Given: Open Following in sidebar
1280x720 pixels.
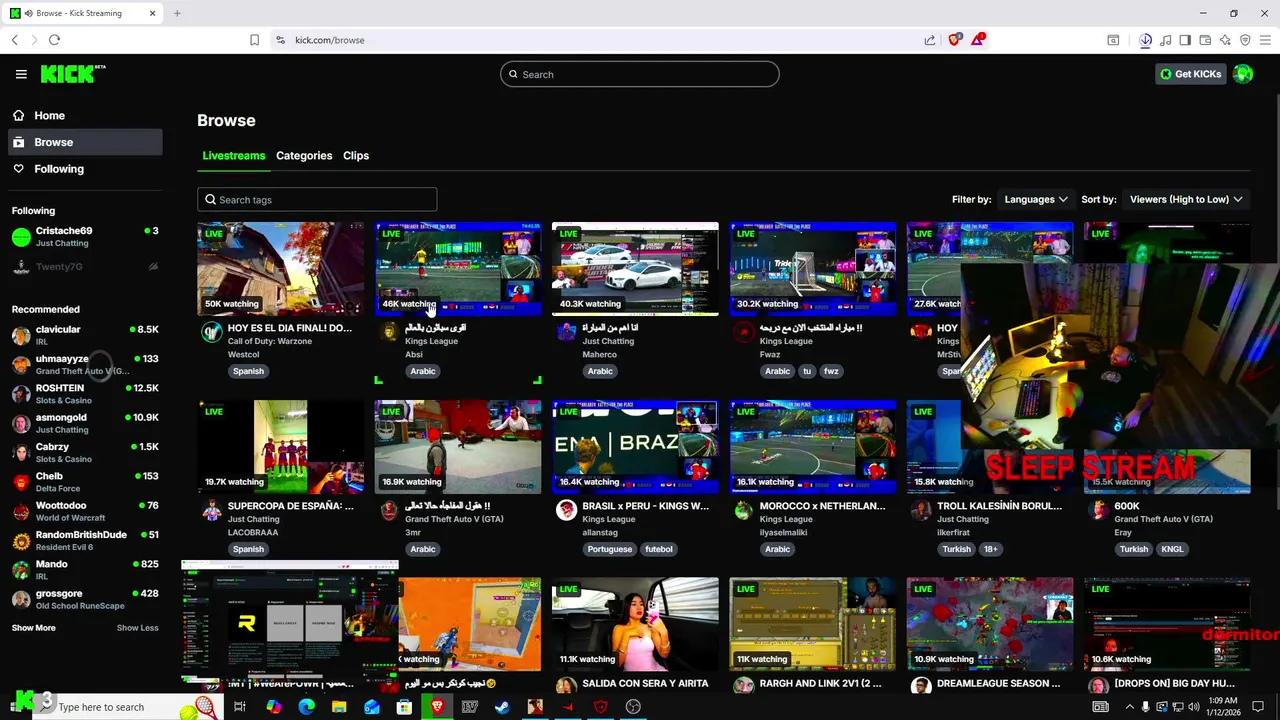Looking at the screenshot, I should click(x=85, y=169).
